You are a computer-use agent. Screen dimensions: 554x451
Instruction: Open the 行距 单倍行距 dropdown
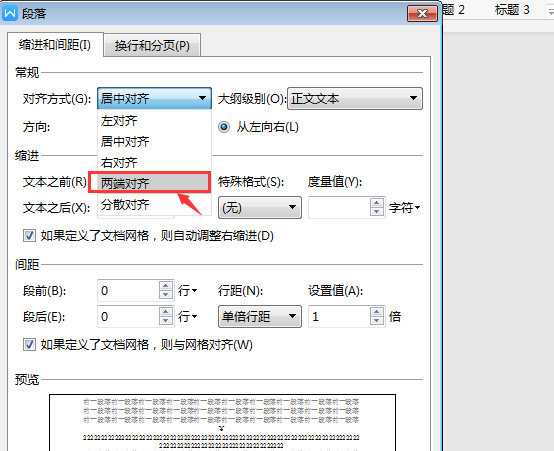260,316
